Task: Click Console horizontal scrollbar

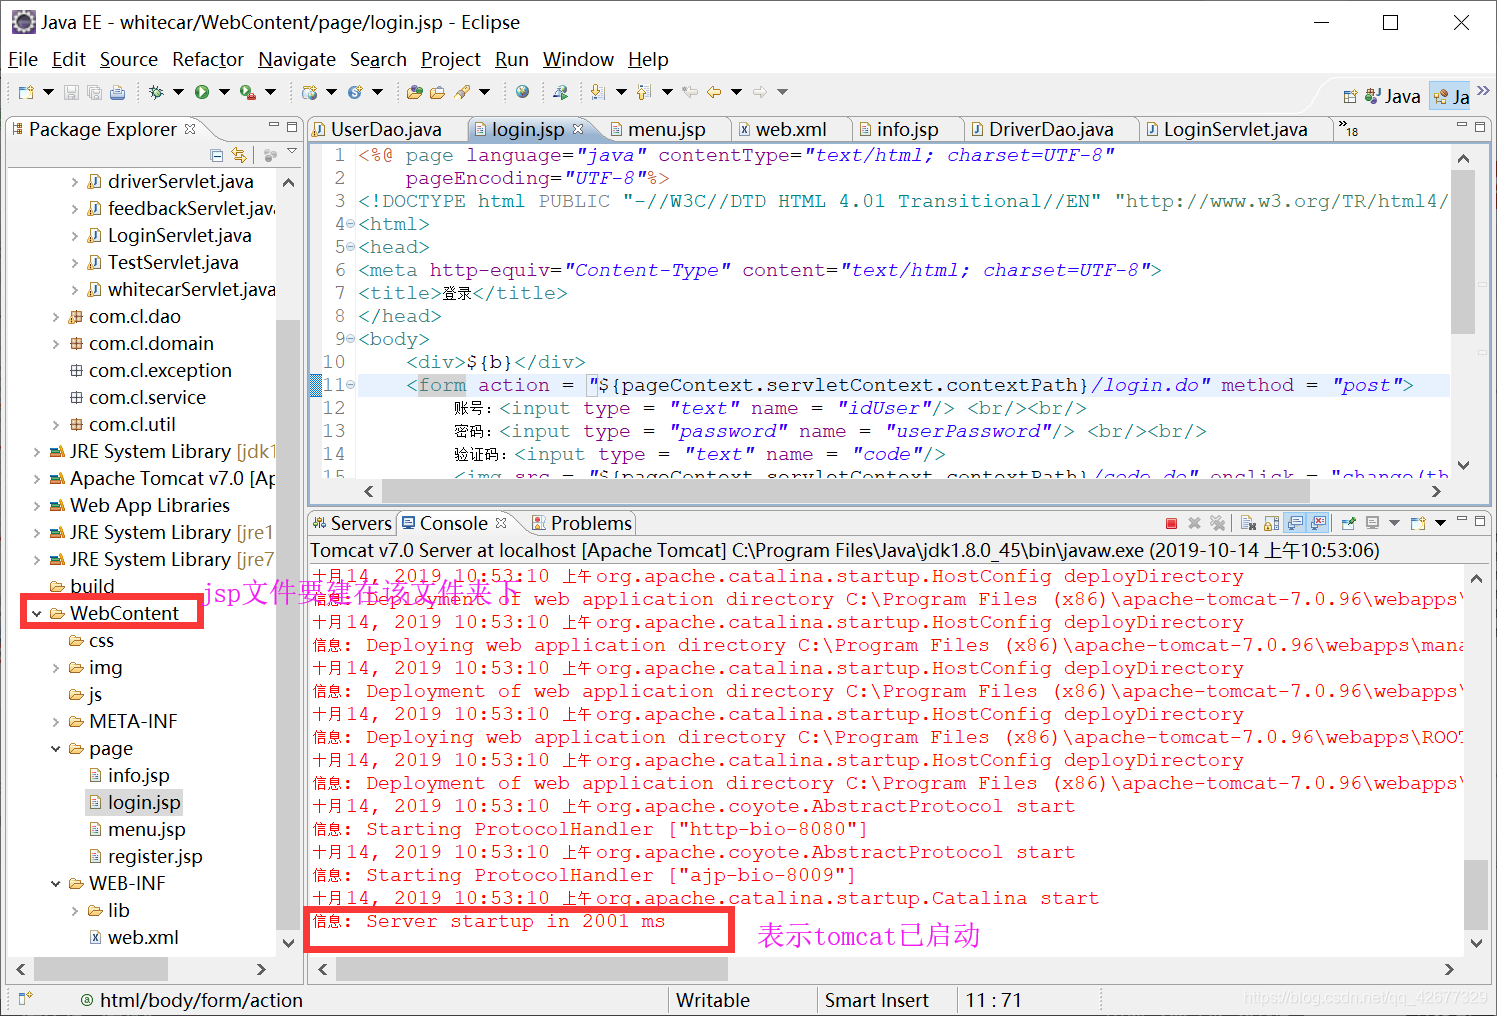Action: [532, 969]
